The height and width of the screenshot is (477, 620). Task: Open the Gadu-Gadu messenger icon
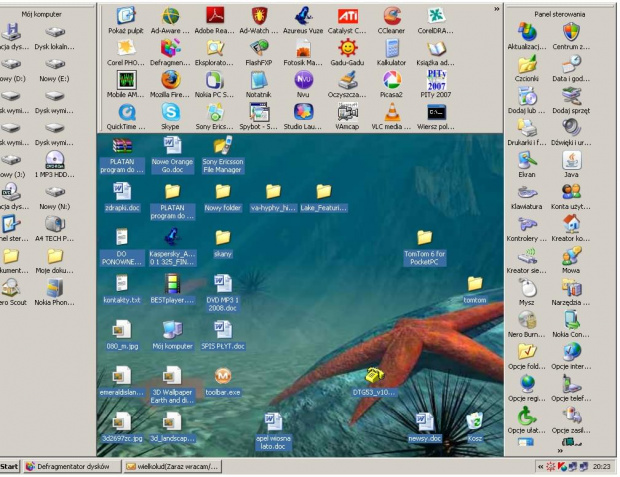[x=347, y=53]
